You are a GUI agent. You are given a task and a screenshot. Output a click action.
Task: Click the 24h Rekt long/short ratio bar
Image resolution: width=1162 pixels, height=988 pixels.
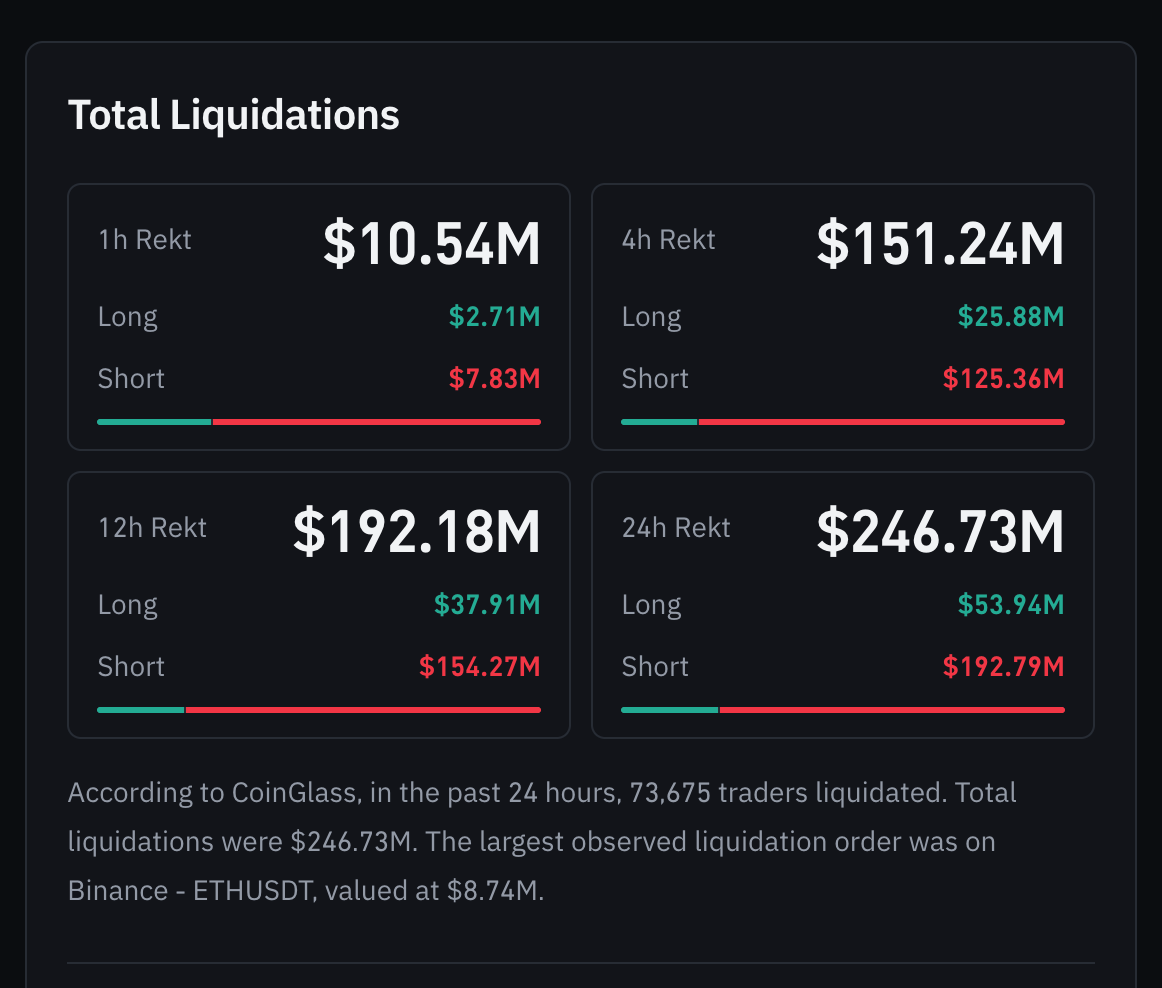pyautogui.click(x=843, y=710)
